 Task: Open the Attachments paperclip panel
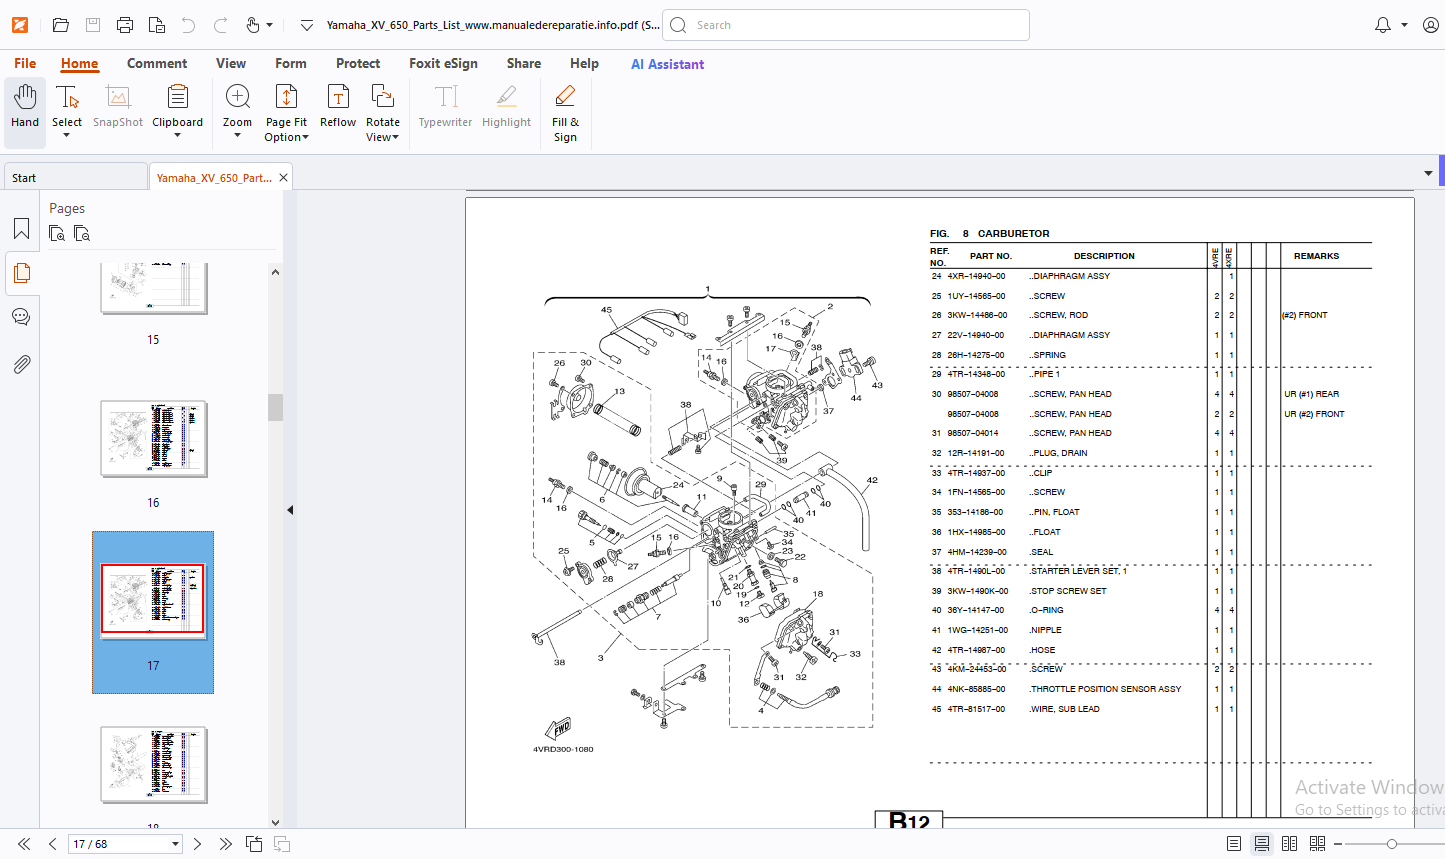coord(21,364)
